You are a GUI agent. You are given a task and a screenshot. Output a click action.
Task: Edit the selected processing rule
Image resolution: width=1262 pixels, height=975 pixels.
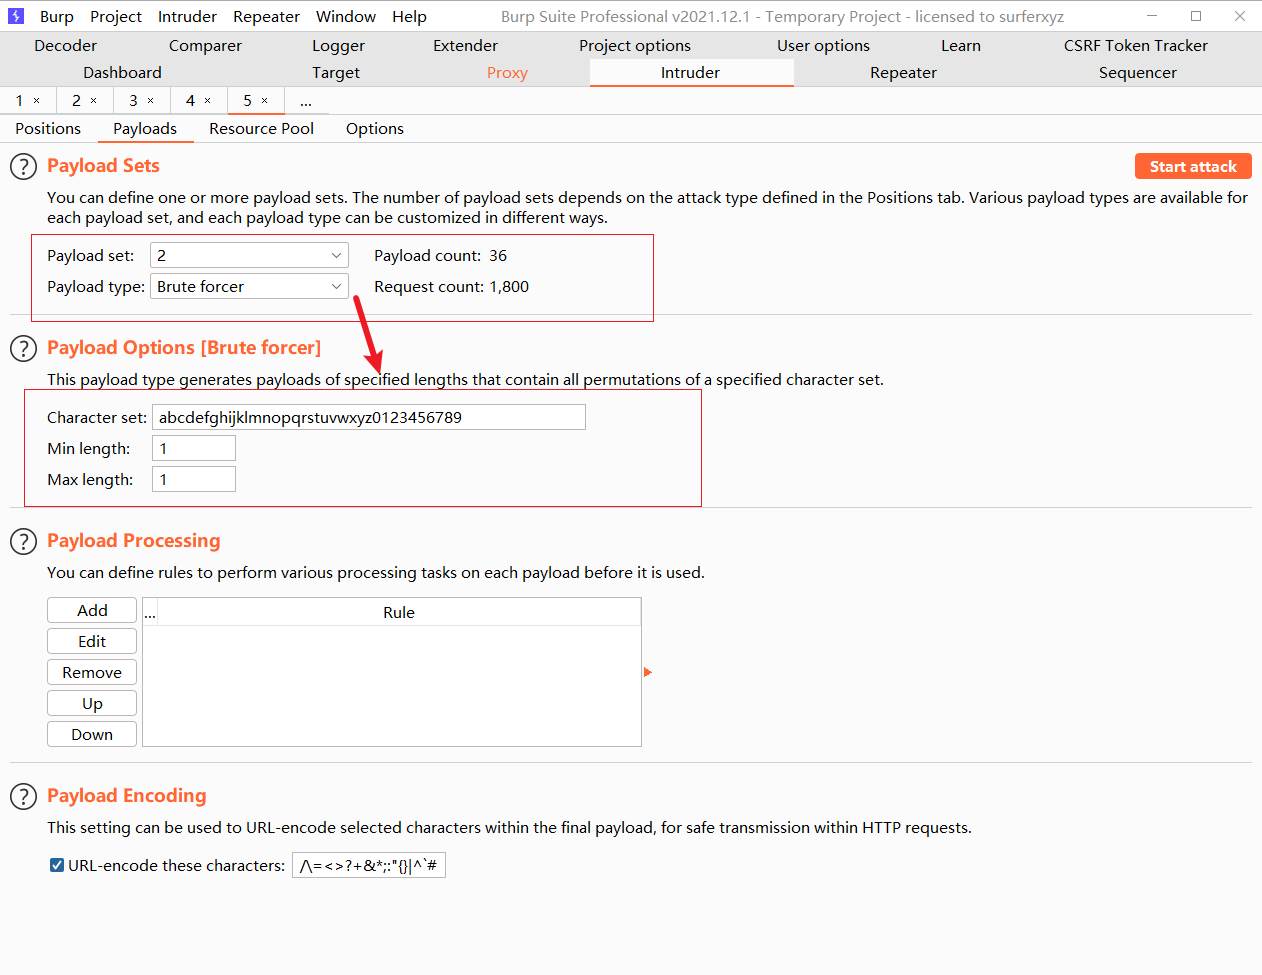click(x=92, y=642)
